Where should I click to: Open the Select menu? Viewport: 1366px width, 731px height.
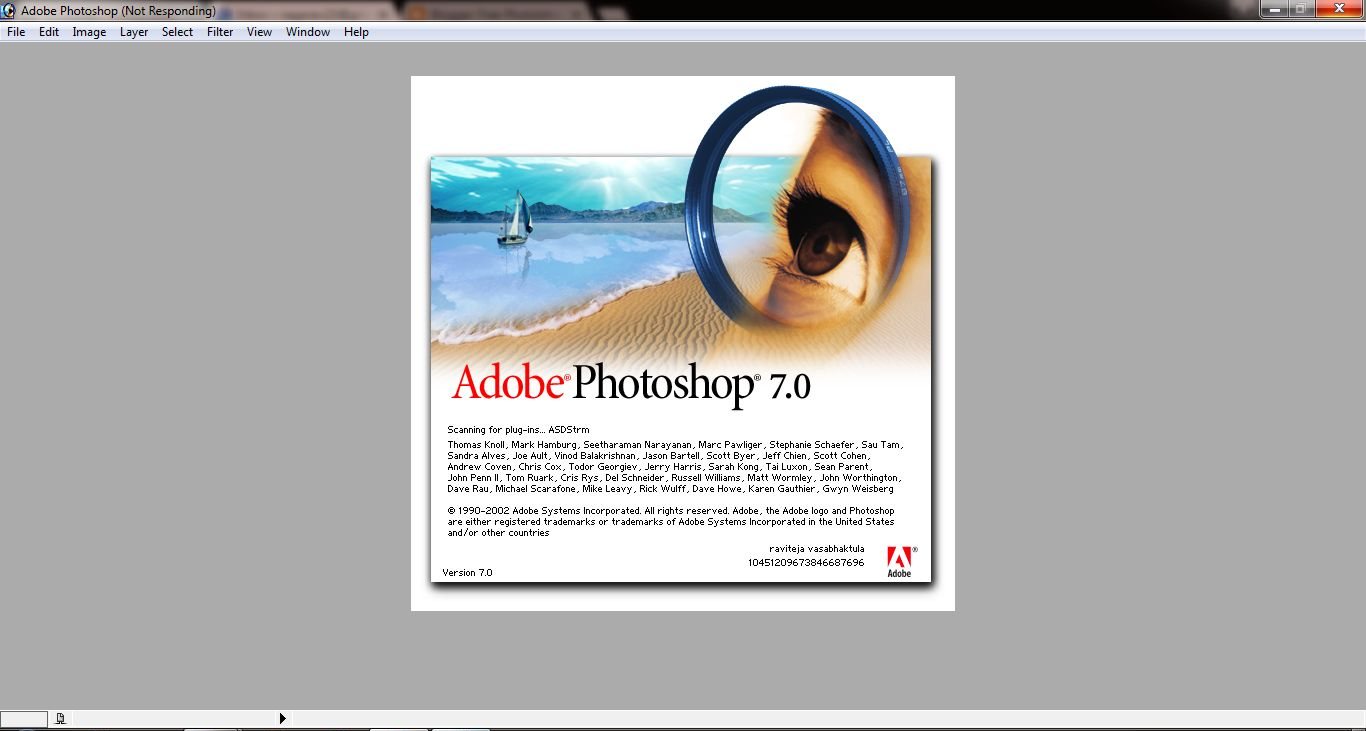178,32
